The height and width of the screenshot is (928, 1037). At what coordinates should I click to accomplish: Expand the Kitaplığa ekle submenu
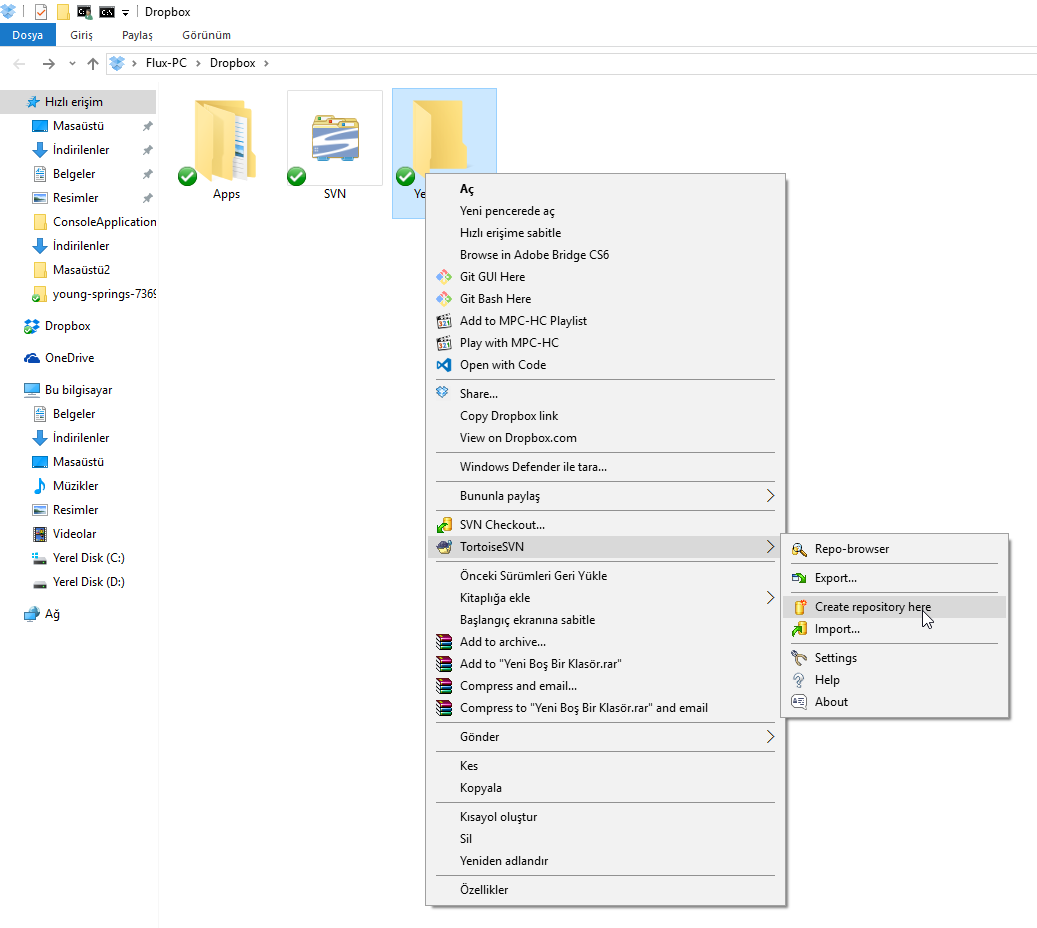click(x=770, y=597)
